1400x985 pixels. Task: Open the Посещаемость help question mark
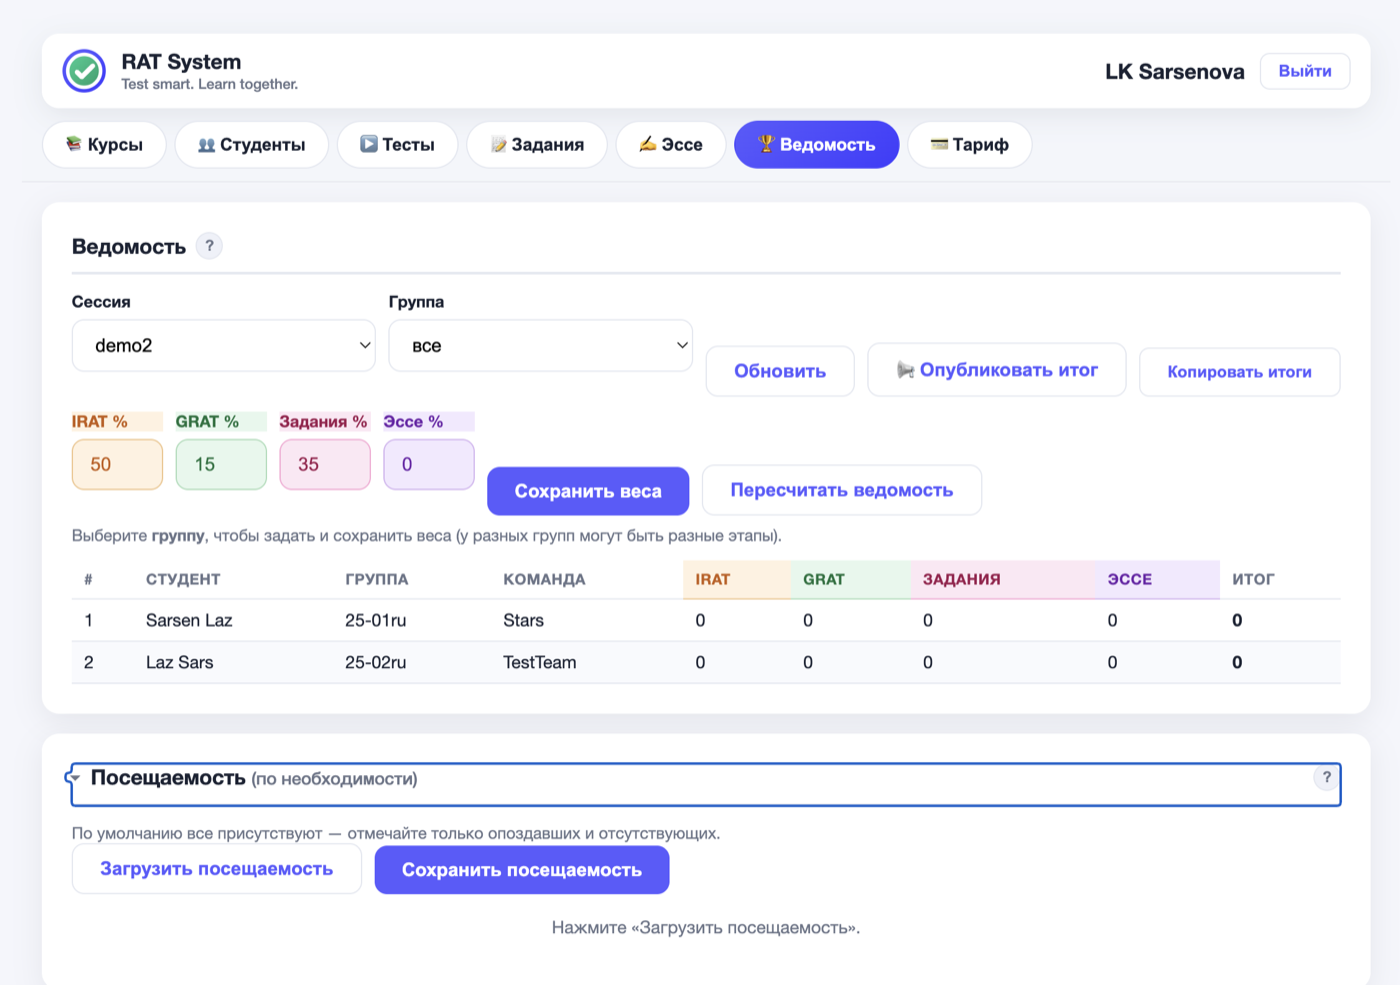(1327, 778)
